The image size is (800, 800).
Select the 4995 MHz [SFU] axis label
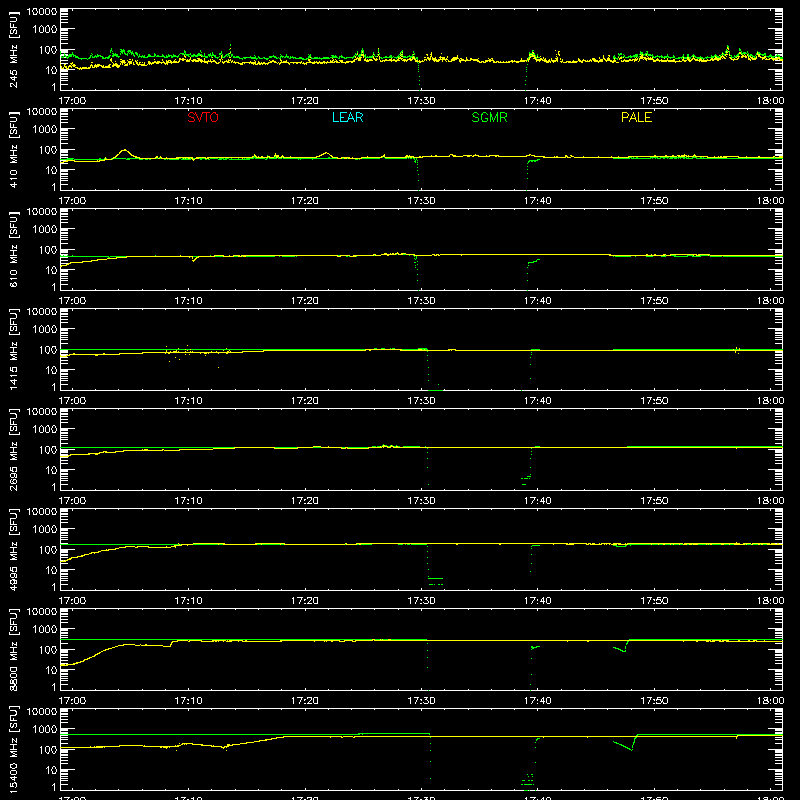tap(13, 549)
